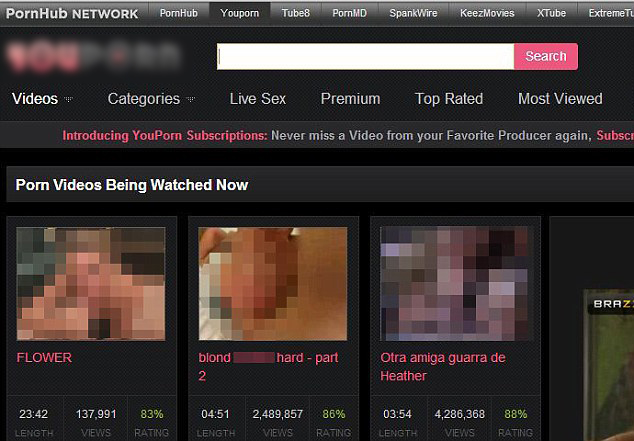Open the Top Rated page
The width and height of the screenshot is (634, 441).
pos(449,99)
